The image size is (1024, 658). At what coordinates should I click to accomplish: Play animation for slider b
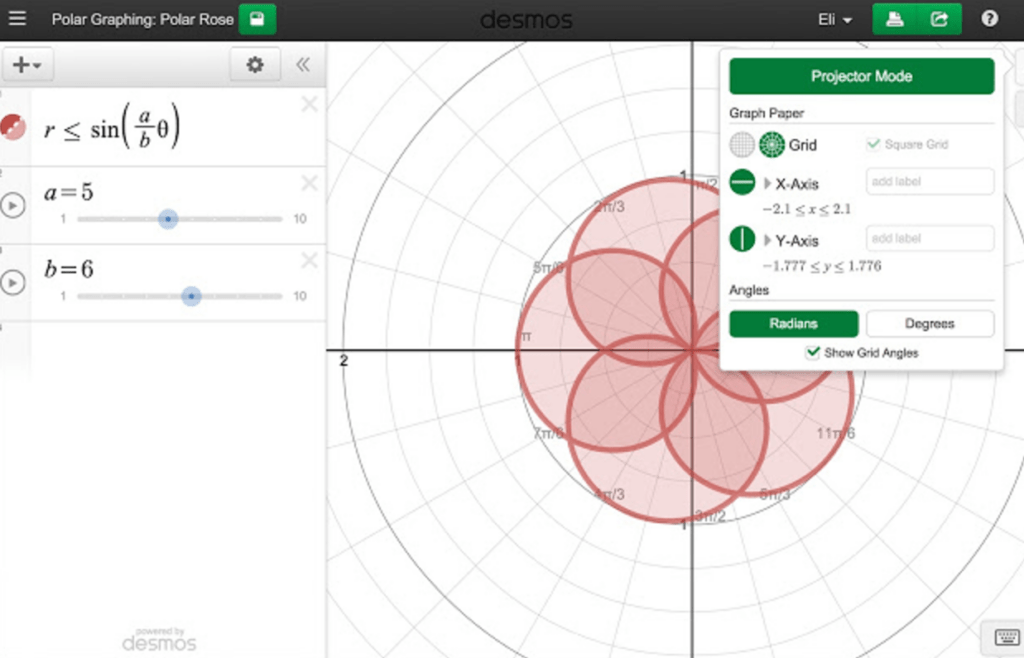12,283
